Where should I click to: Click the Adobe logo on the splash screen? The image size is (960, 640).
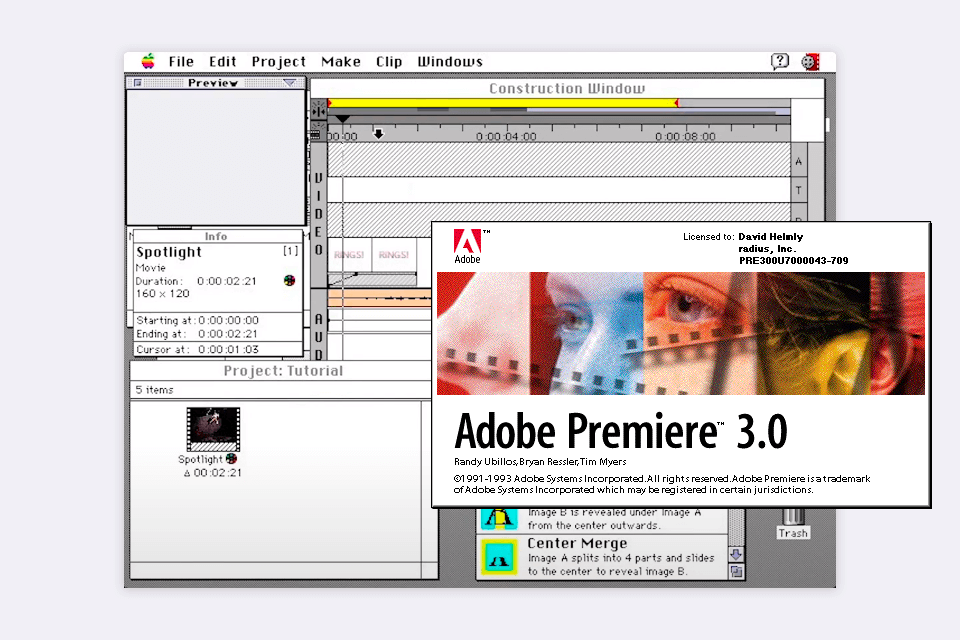466,243
